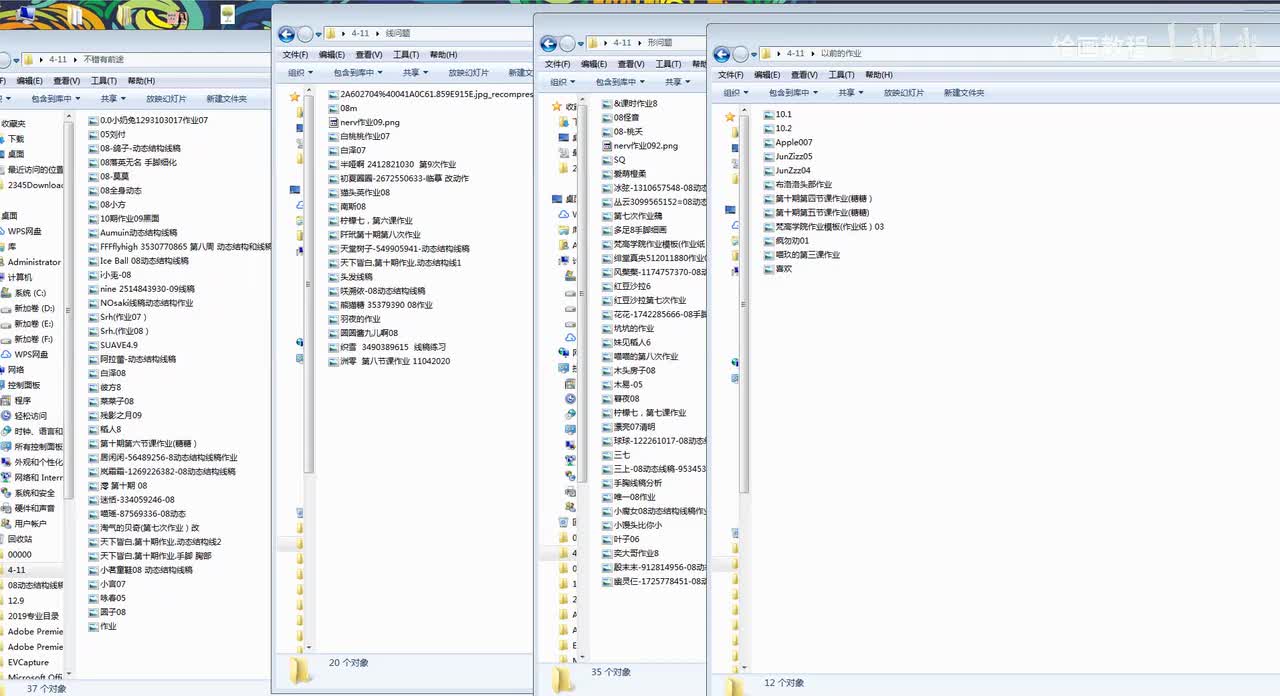
Task: Click 4-11 breadcrumb in 以前的作业 address bar
Action: [x=795, y=54]
